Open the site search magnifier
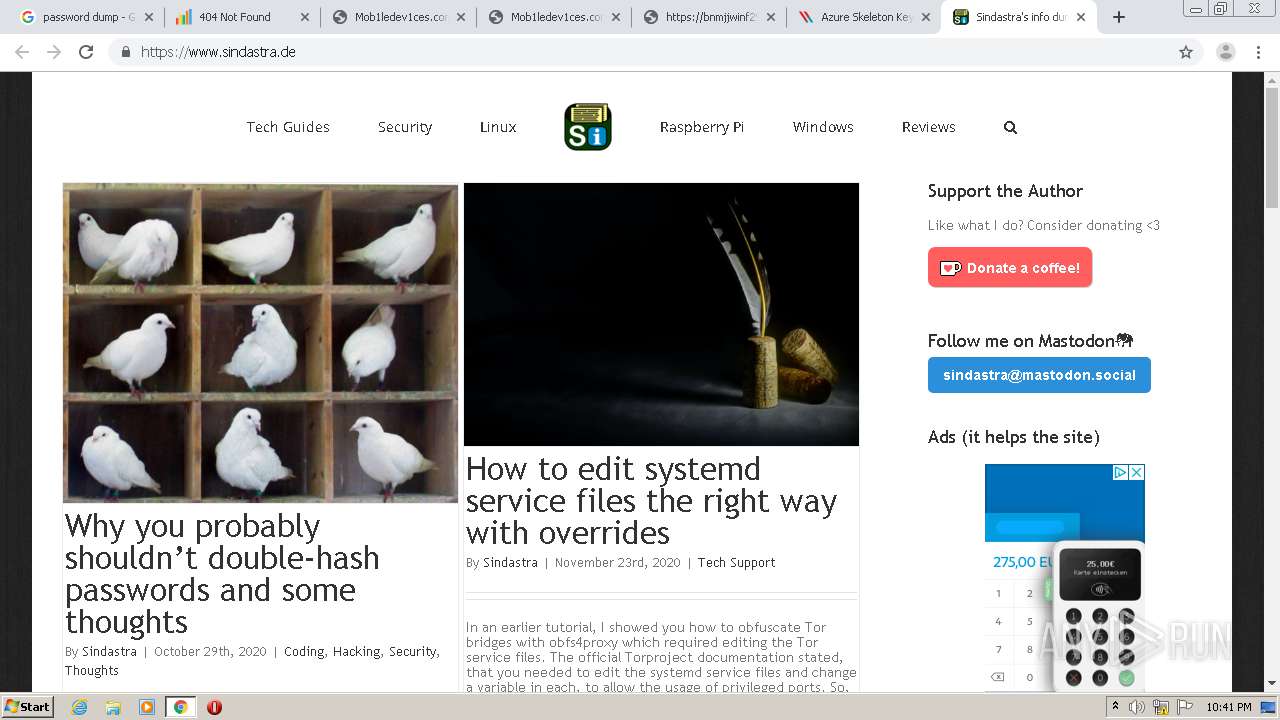 point(1010,127)
